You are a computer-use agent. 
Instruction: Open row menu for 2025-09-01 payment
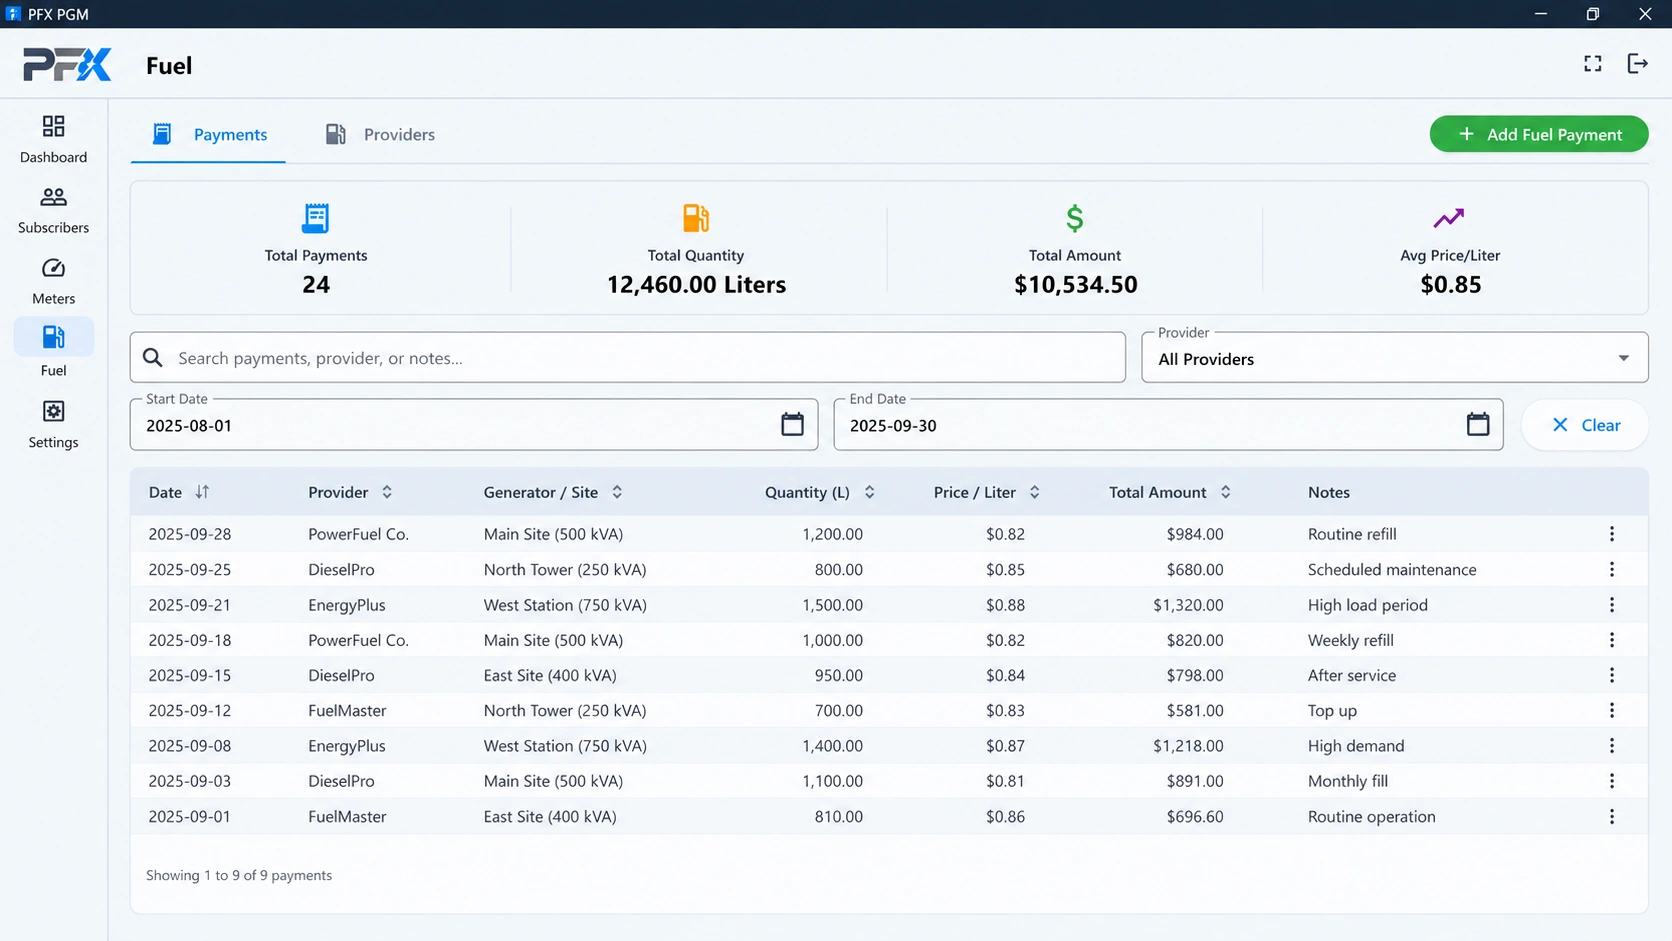coord(1612,816)
